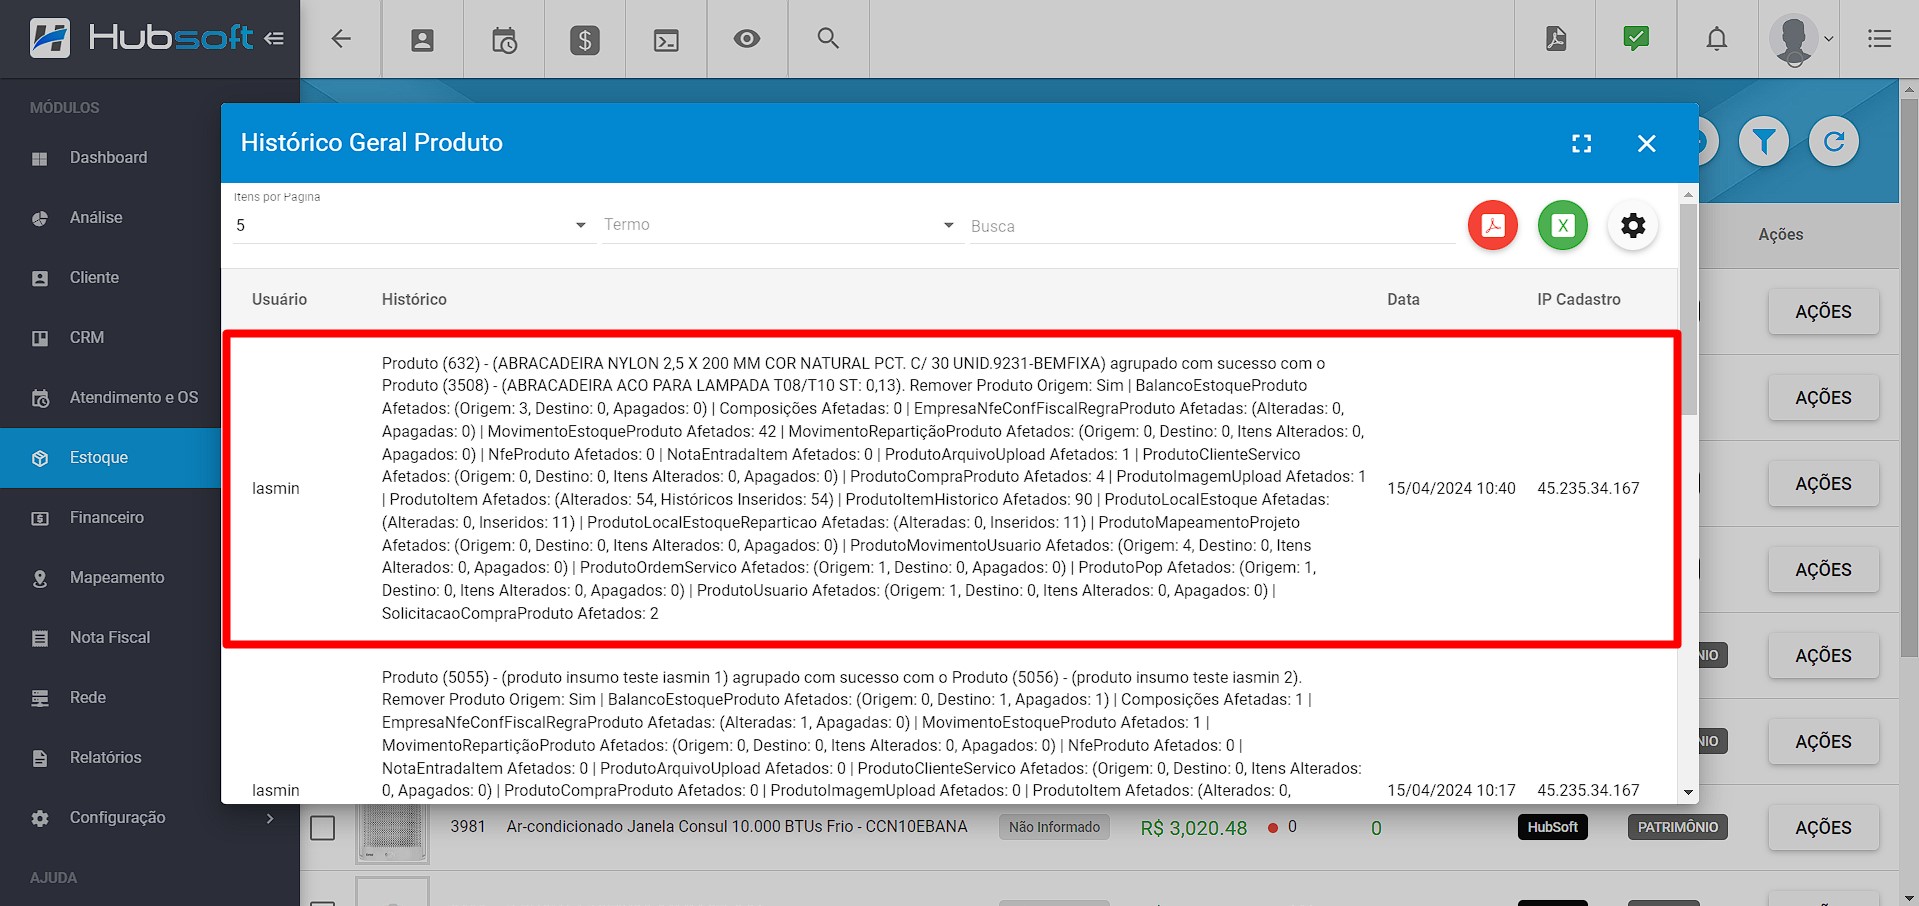1919x906 pixels.
Task: Sort by Usuário column header
Action: [279, 299]
